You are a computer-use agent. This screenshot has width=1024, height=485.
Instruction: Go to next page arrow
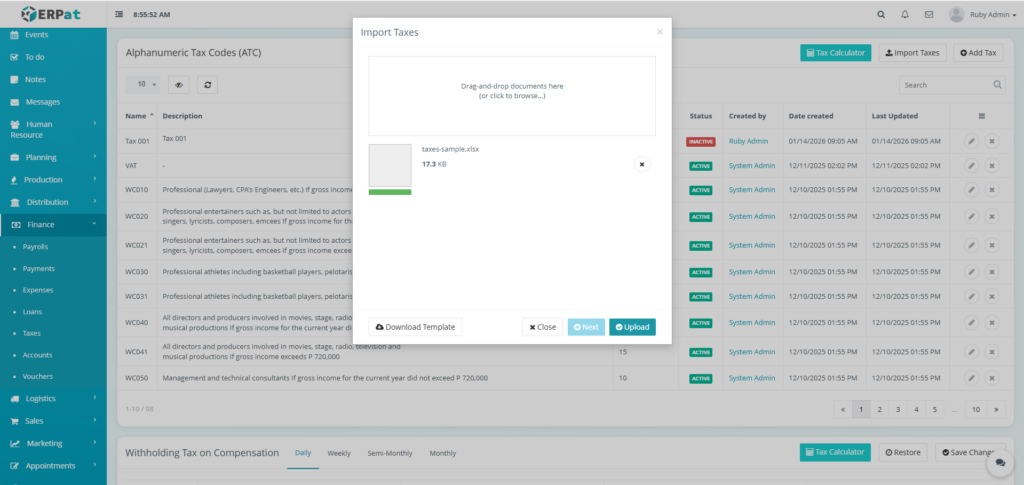click(996, 409)
